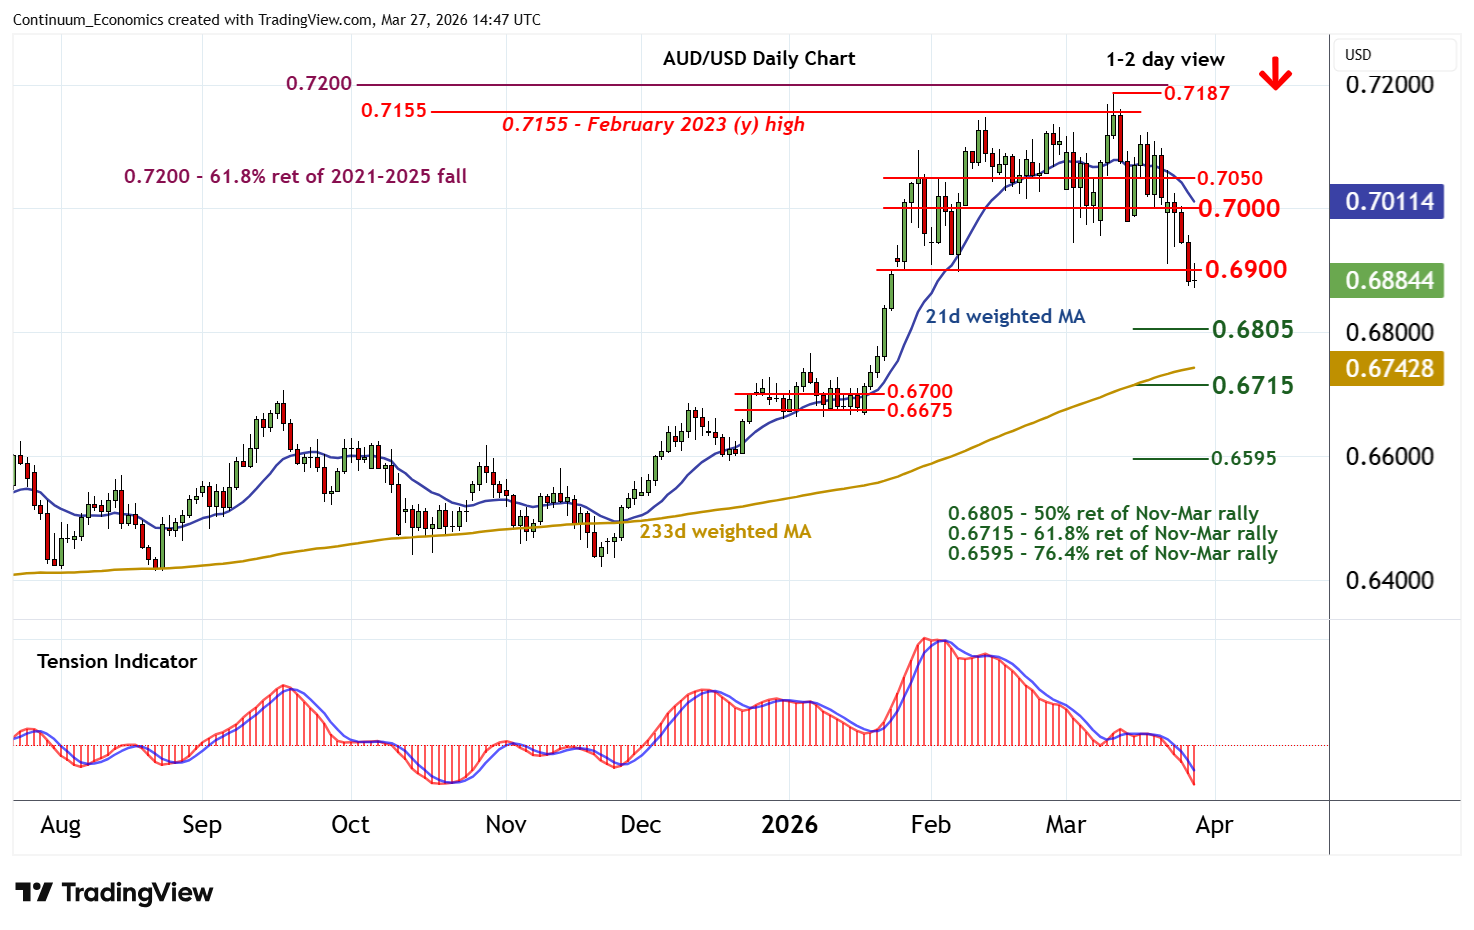Image resolution: width=1474 pixels, height=930 pixels.
Task: Click the TradingView logo at bottom left
Action: click(x=114, y=893)
